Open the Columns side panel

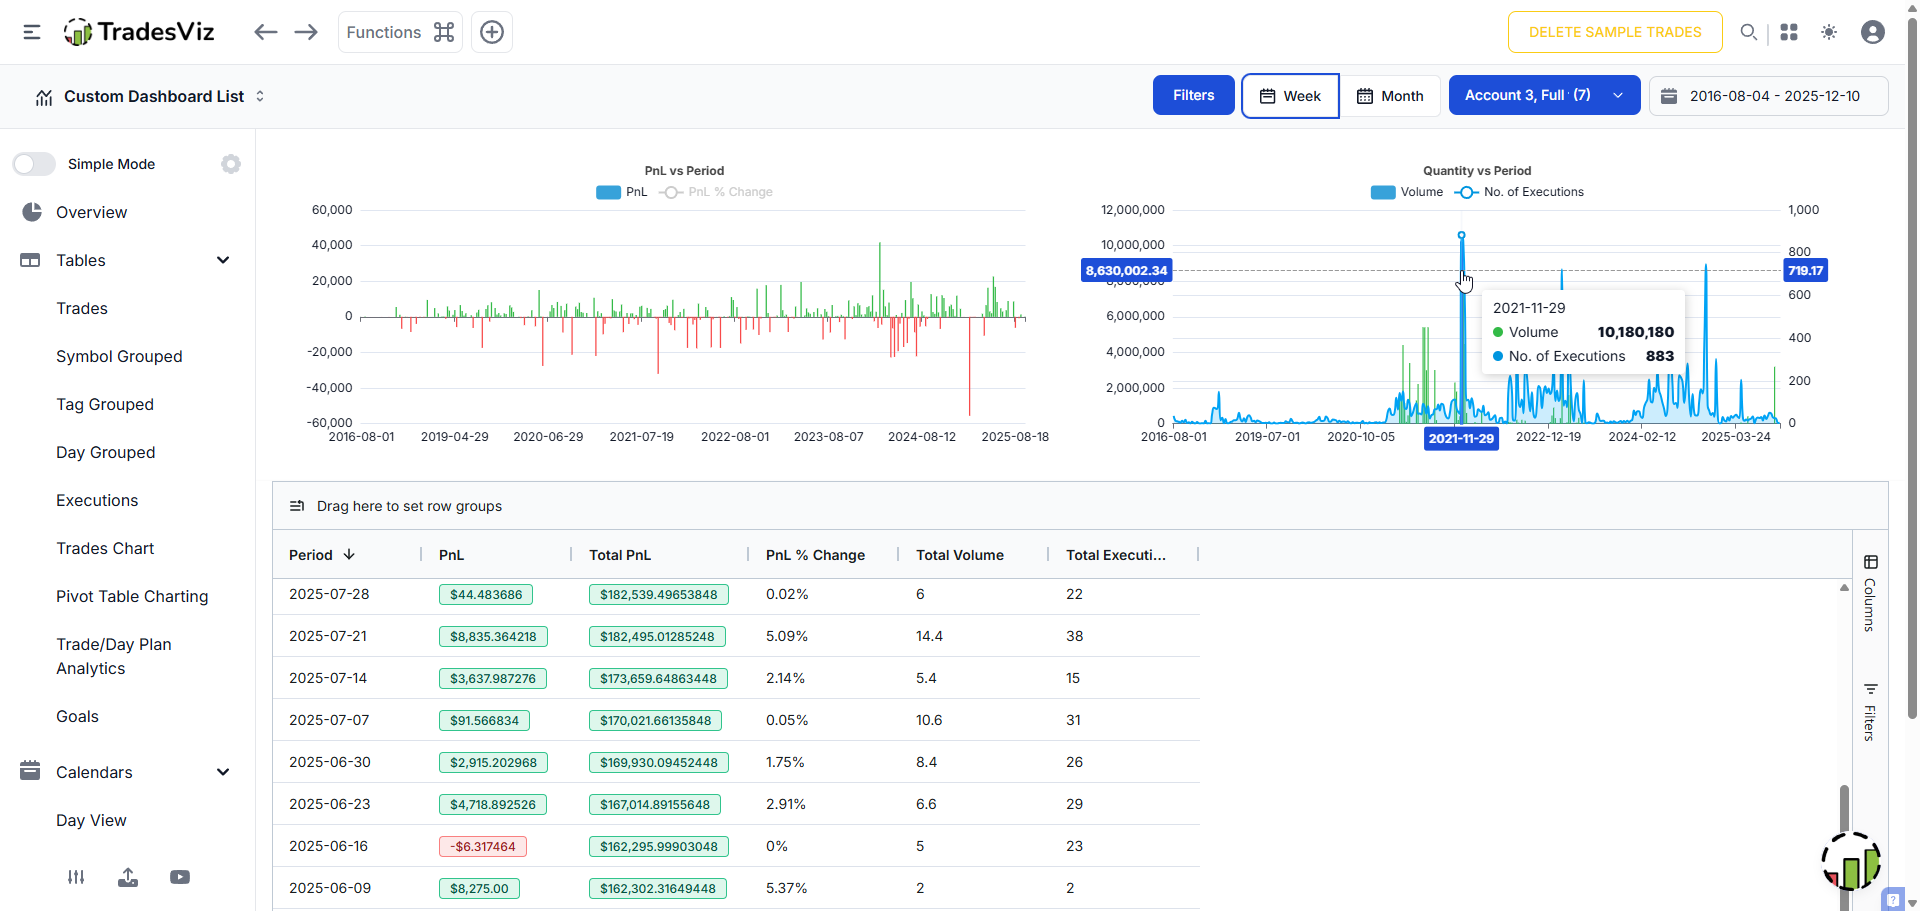click(x=1870, y=593)
